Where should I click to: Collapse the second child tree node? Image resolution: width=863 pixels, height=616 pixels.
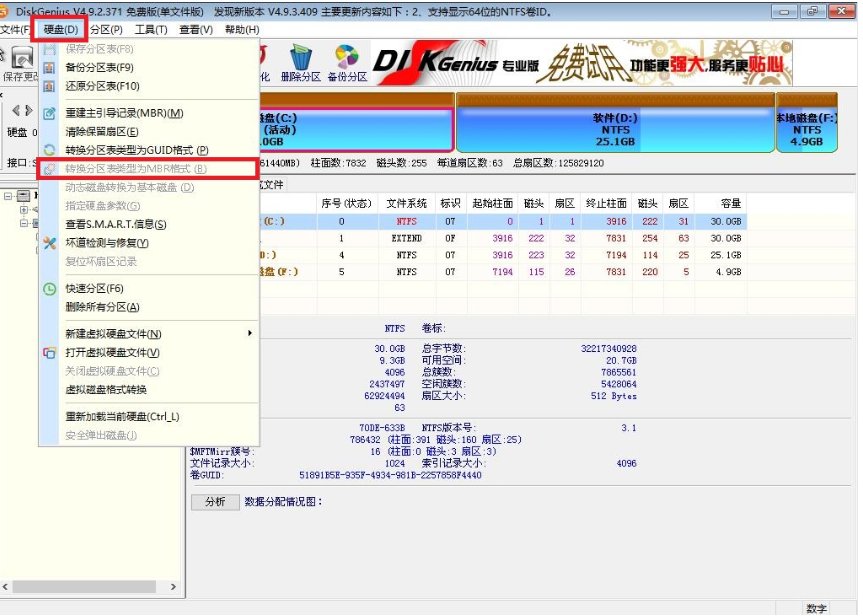click(x=24, y=223)
